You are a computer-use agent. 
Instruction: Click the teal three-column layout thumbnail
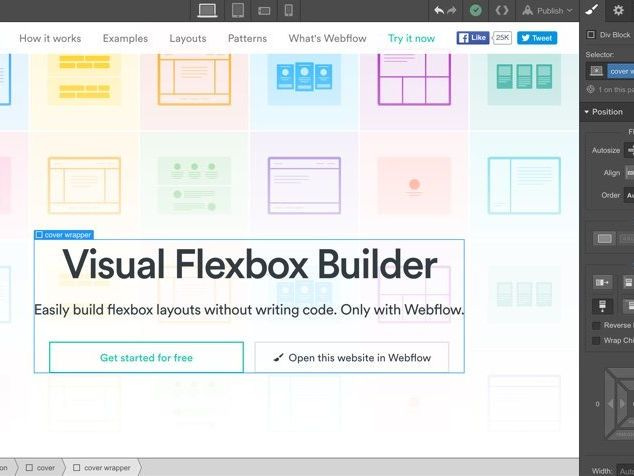524,77
